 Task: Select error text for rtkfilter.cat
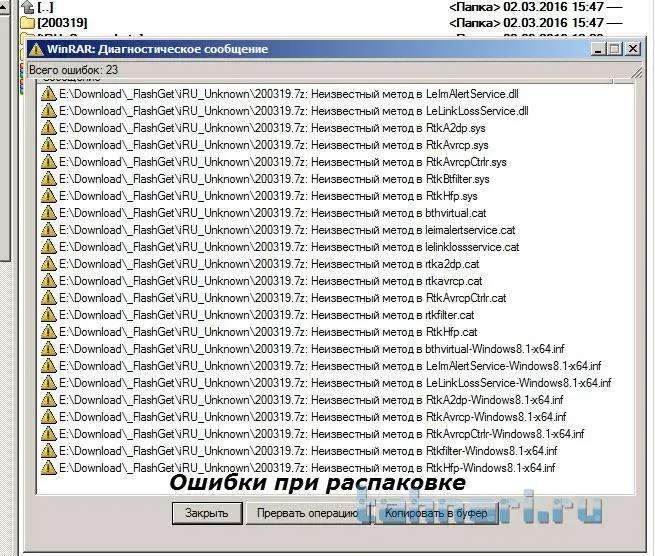267,315
